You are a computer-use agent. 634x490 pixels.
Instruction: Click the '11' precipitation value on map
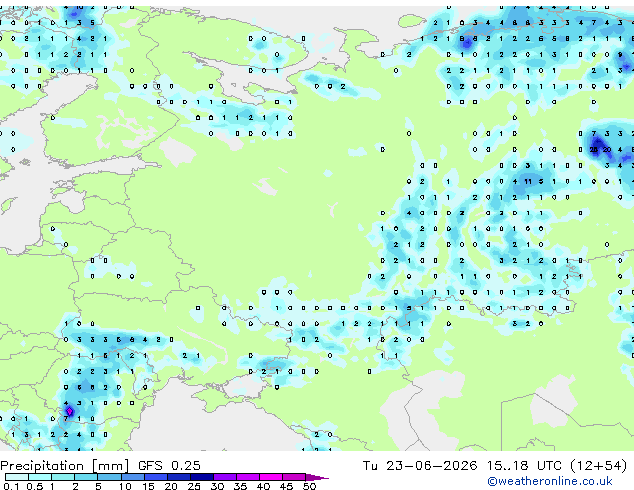pyautogui.click(x=528, y=182)
